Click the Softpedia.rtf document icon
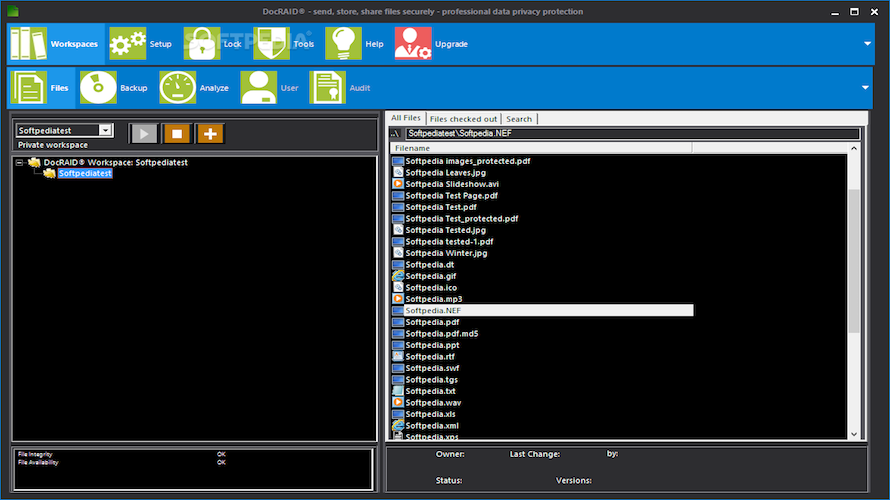This screenshot has width=890, height=500. click(398, 356)
